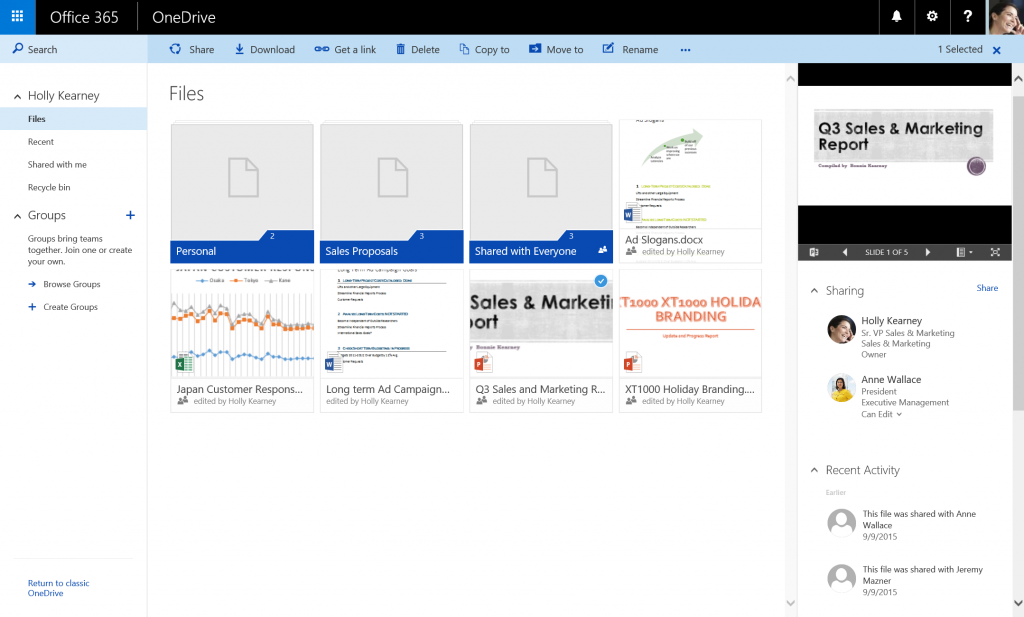Click the Download icon in the toolbar

pyautogui.click(x=264, y=48)
